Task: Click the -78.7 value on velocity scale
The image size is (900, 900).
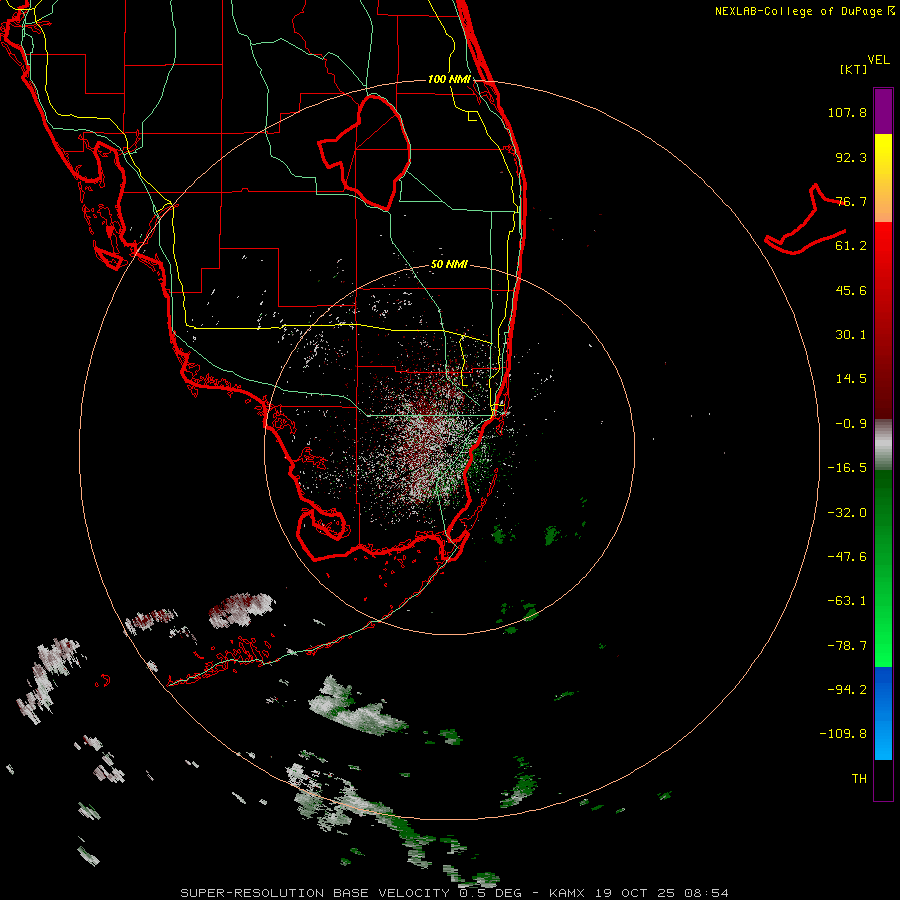Action: point(847,646)
